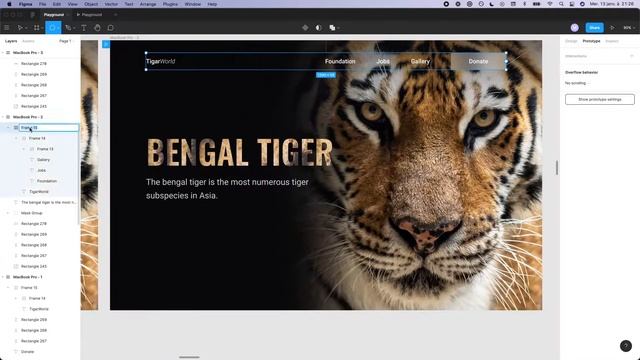Expand the Mask Group layer
This screenshot has width=640, height=360.
(x=8, y=213)
